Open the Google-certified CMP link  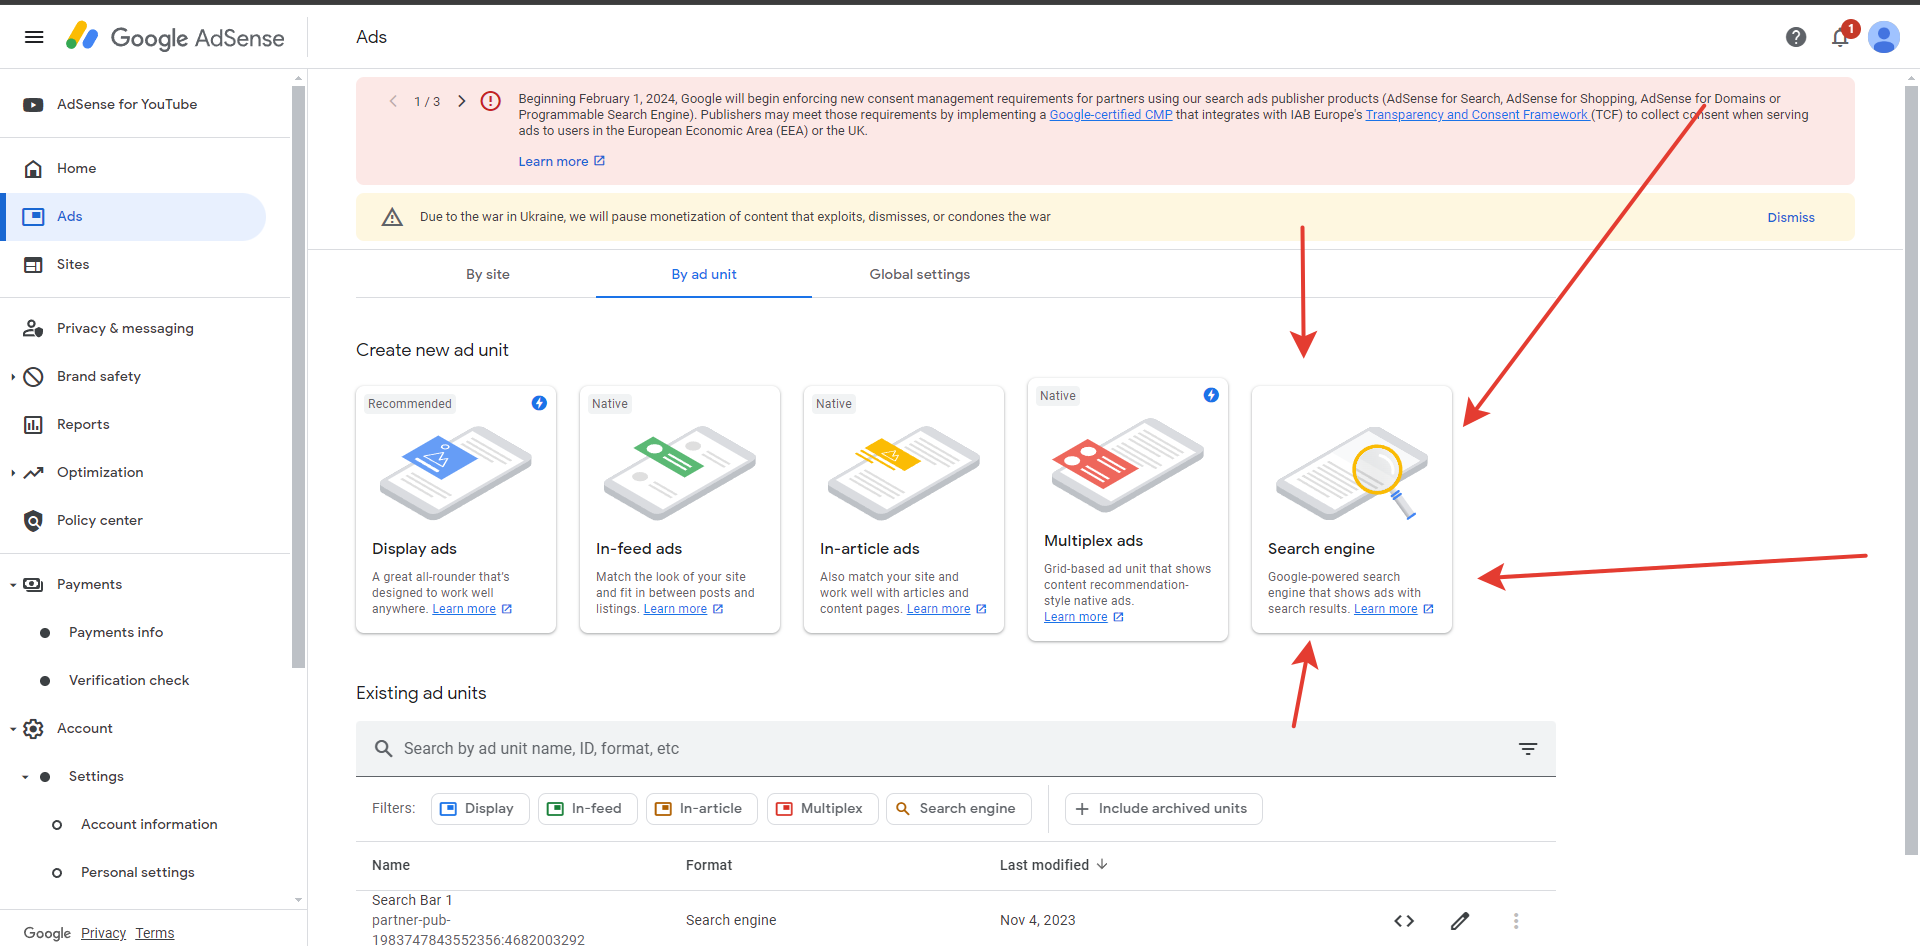pyautogui.click(x=1111, y=115)
